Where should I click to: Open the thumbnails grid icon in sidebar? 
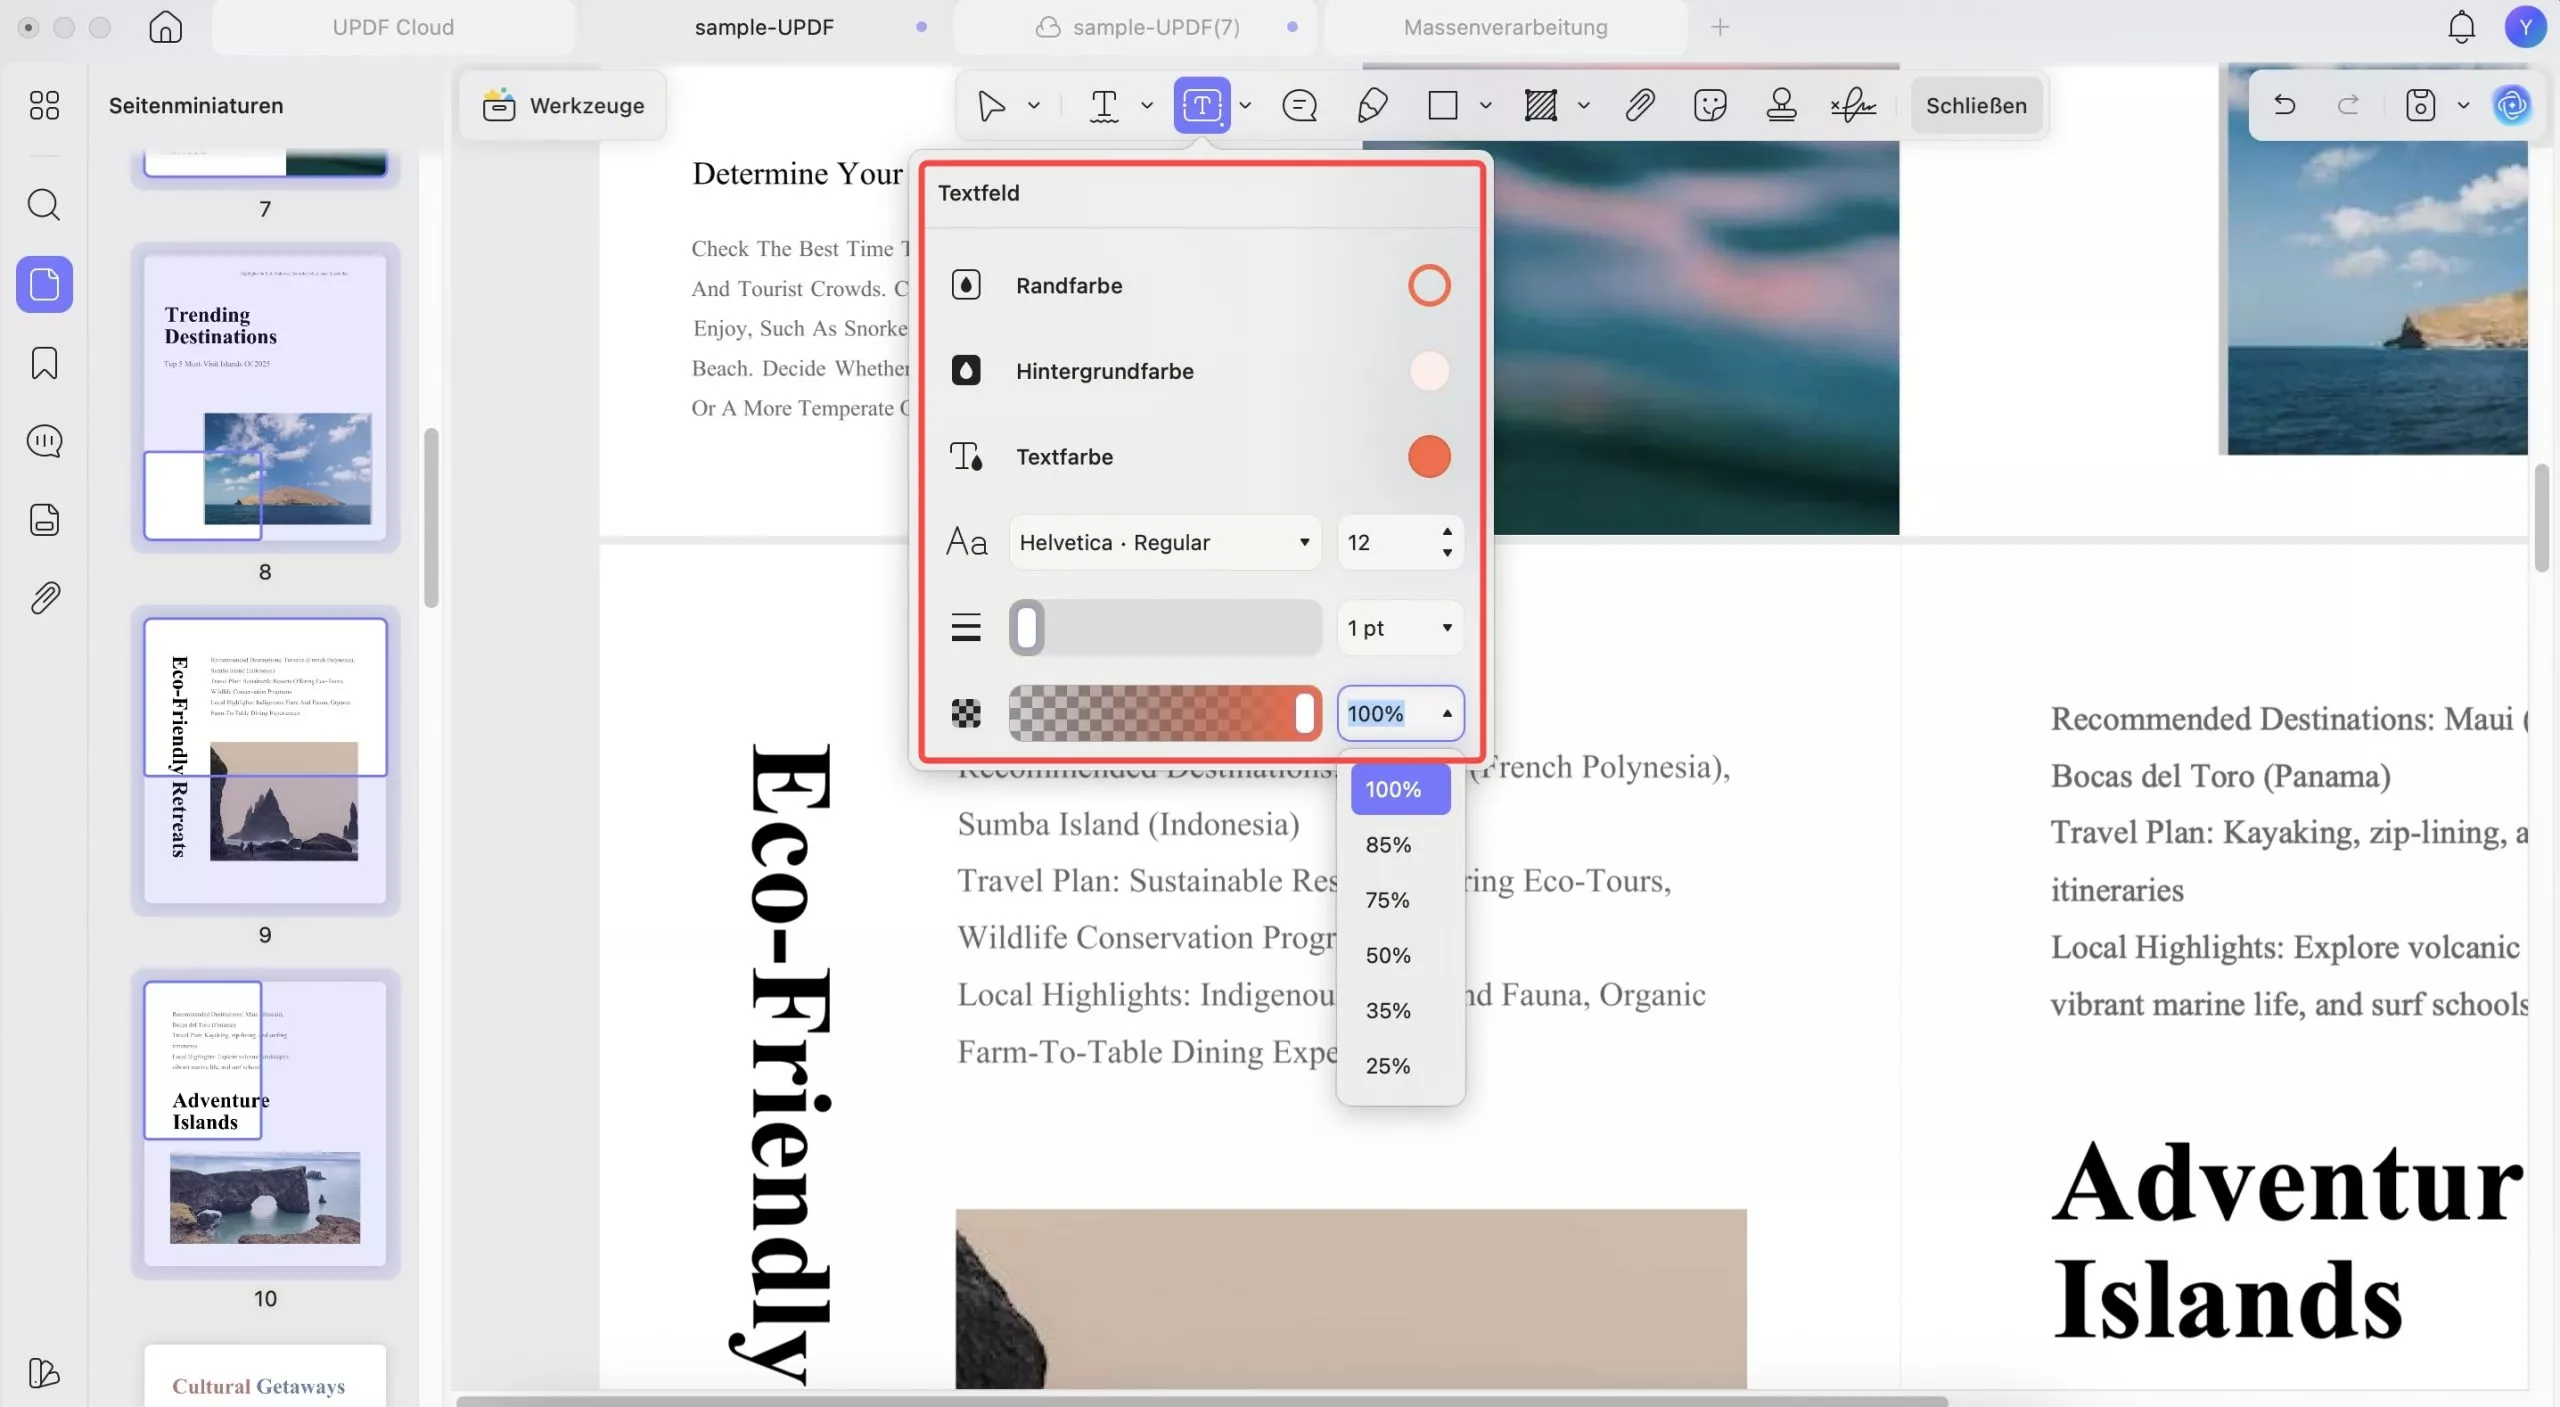44,105
